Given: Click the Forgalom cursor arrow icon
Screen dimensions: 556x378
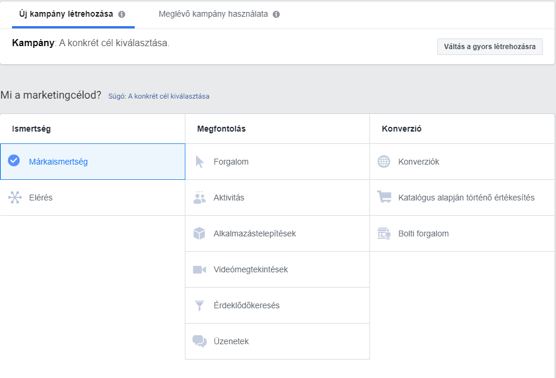Looking at the screenshot, I should (x=200, y=162).
